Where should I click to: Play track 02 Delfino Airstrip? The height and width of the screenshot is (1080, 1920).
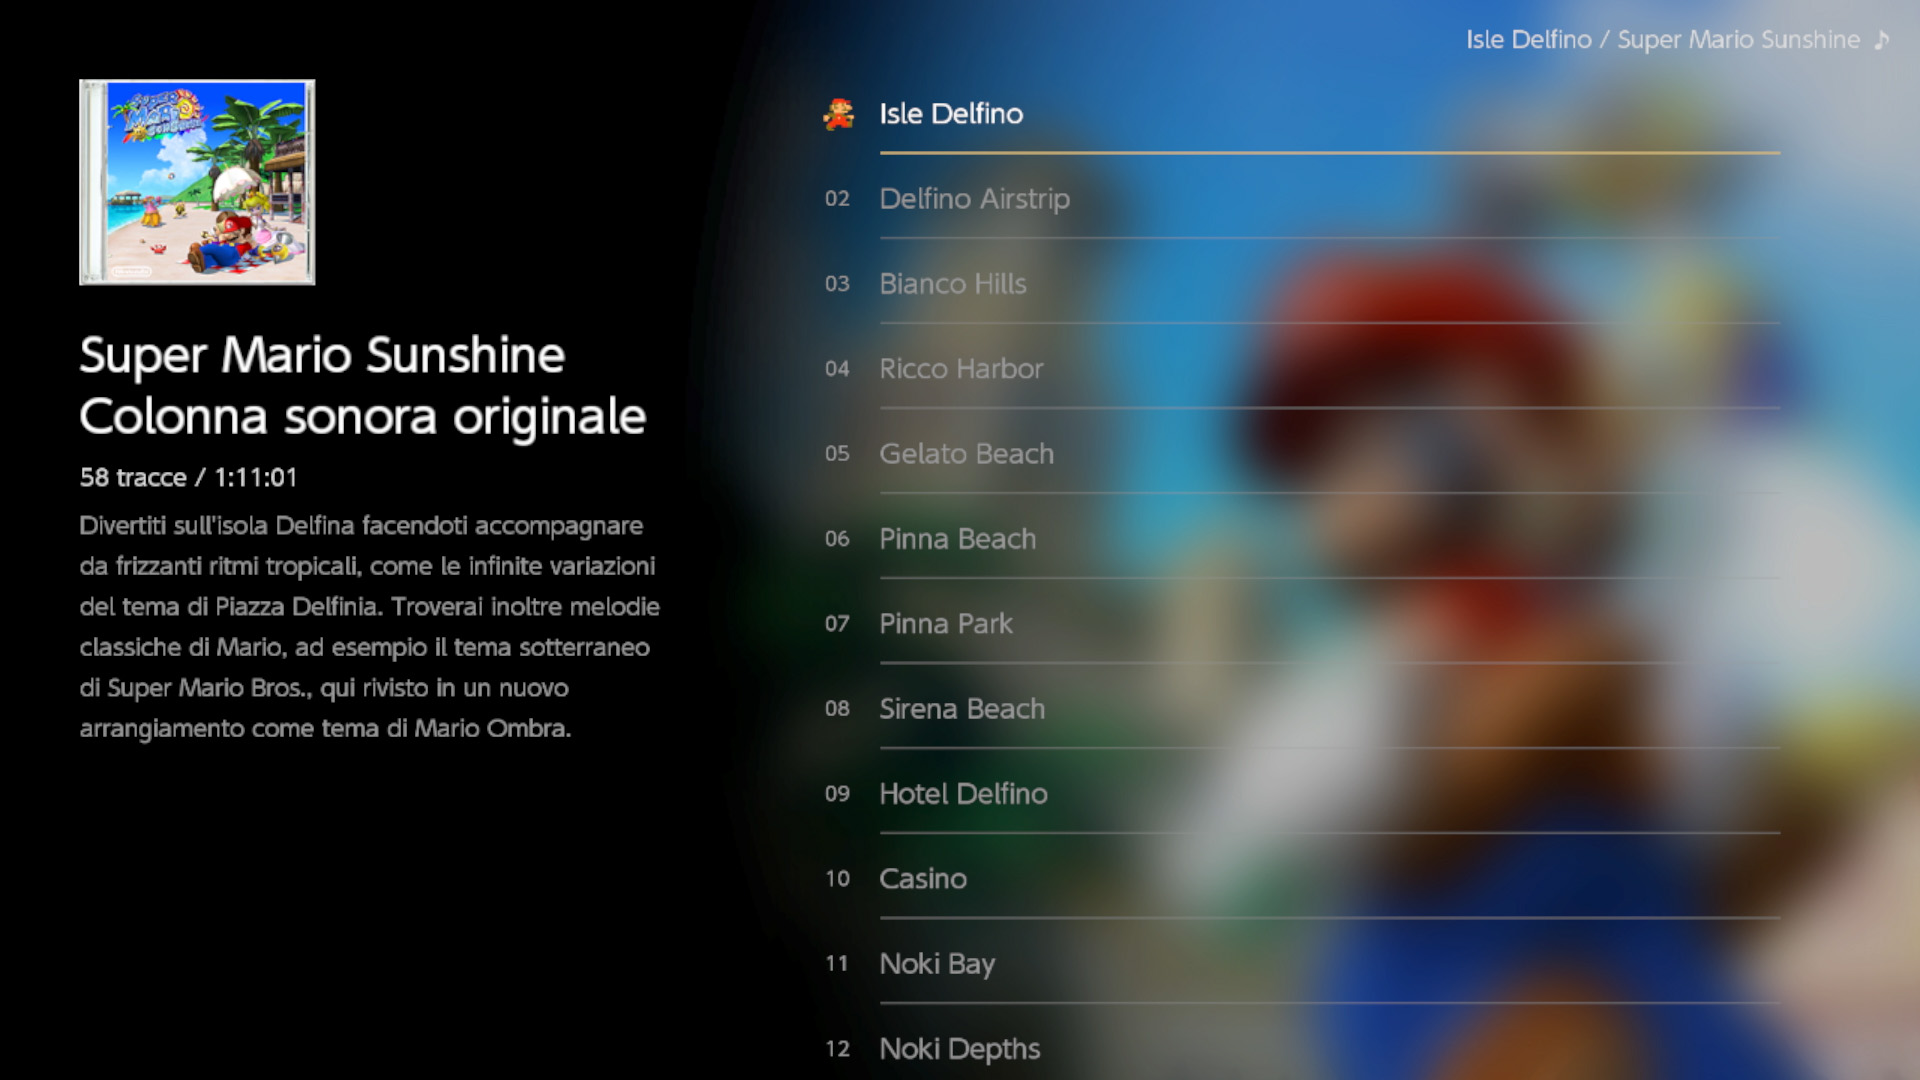(x=974, y=199)
